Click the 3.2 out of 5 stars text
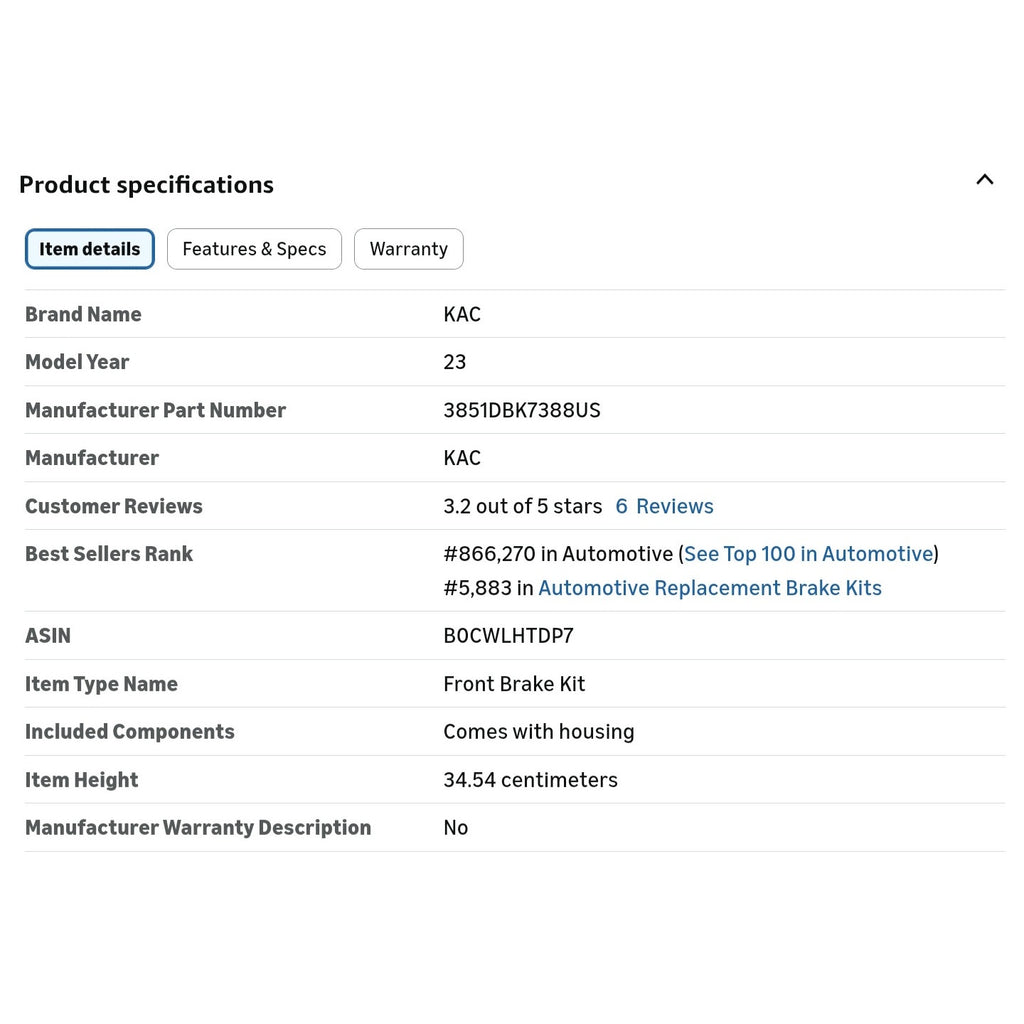1024x1024 pixels. coord(522,506)
